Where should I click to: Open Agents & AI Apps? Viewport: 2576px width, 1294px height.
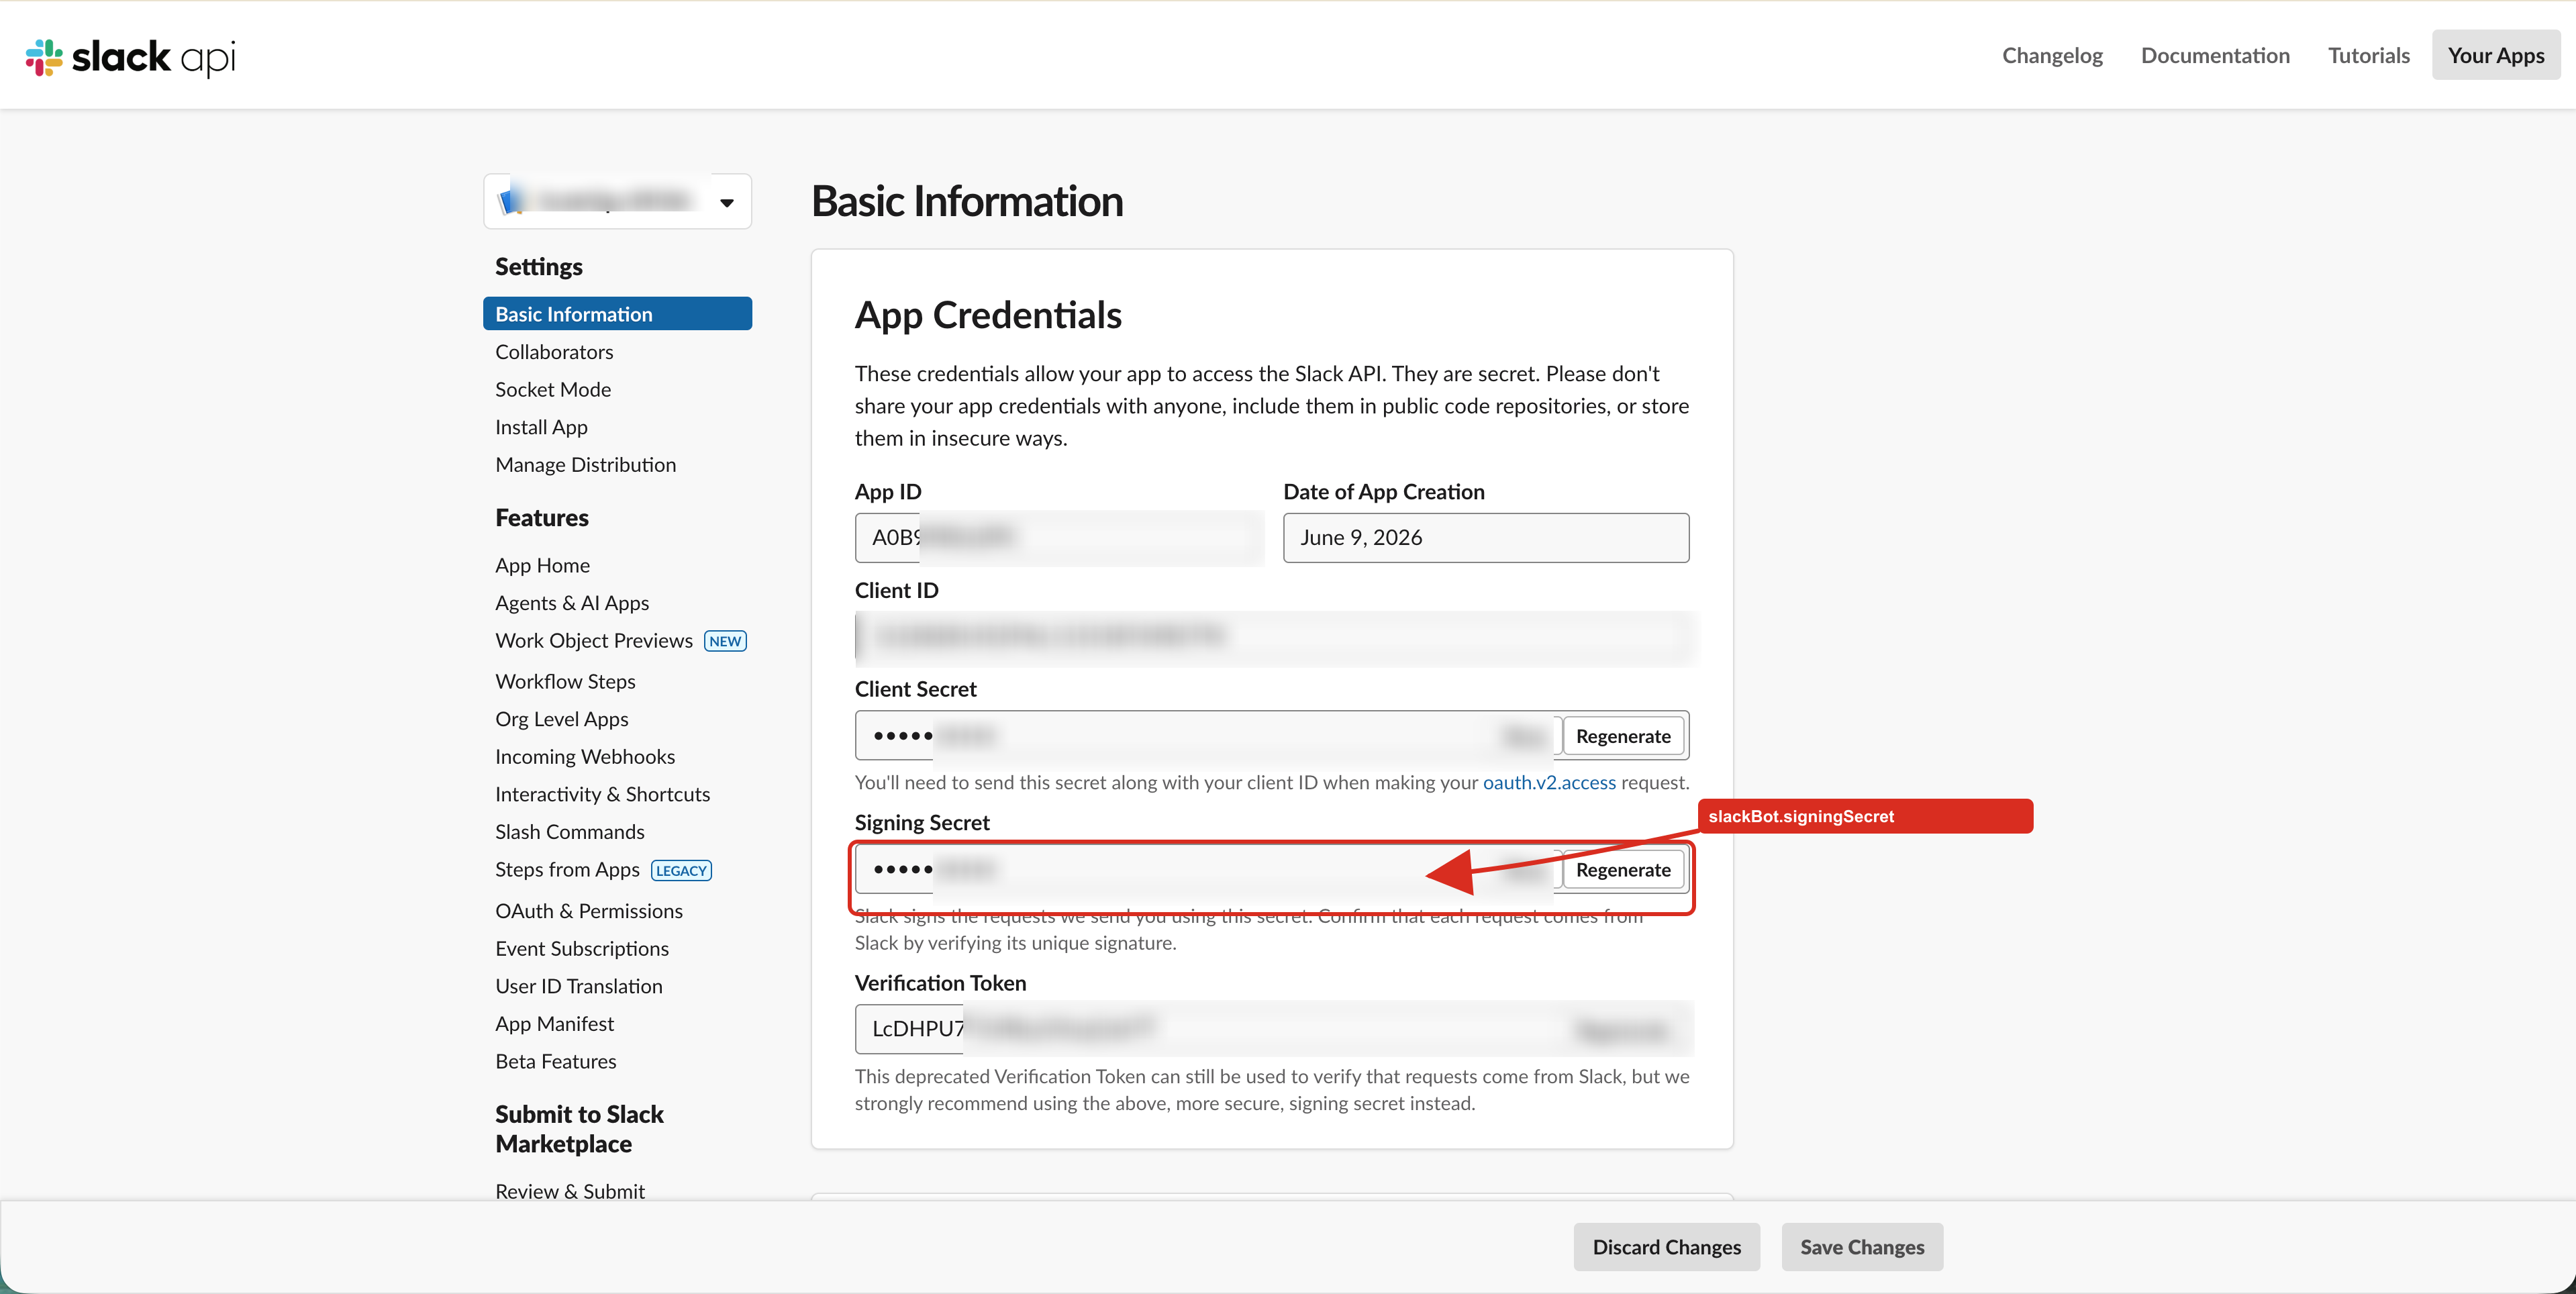[572, 603]
